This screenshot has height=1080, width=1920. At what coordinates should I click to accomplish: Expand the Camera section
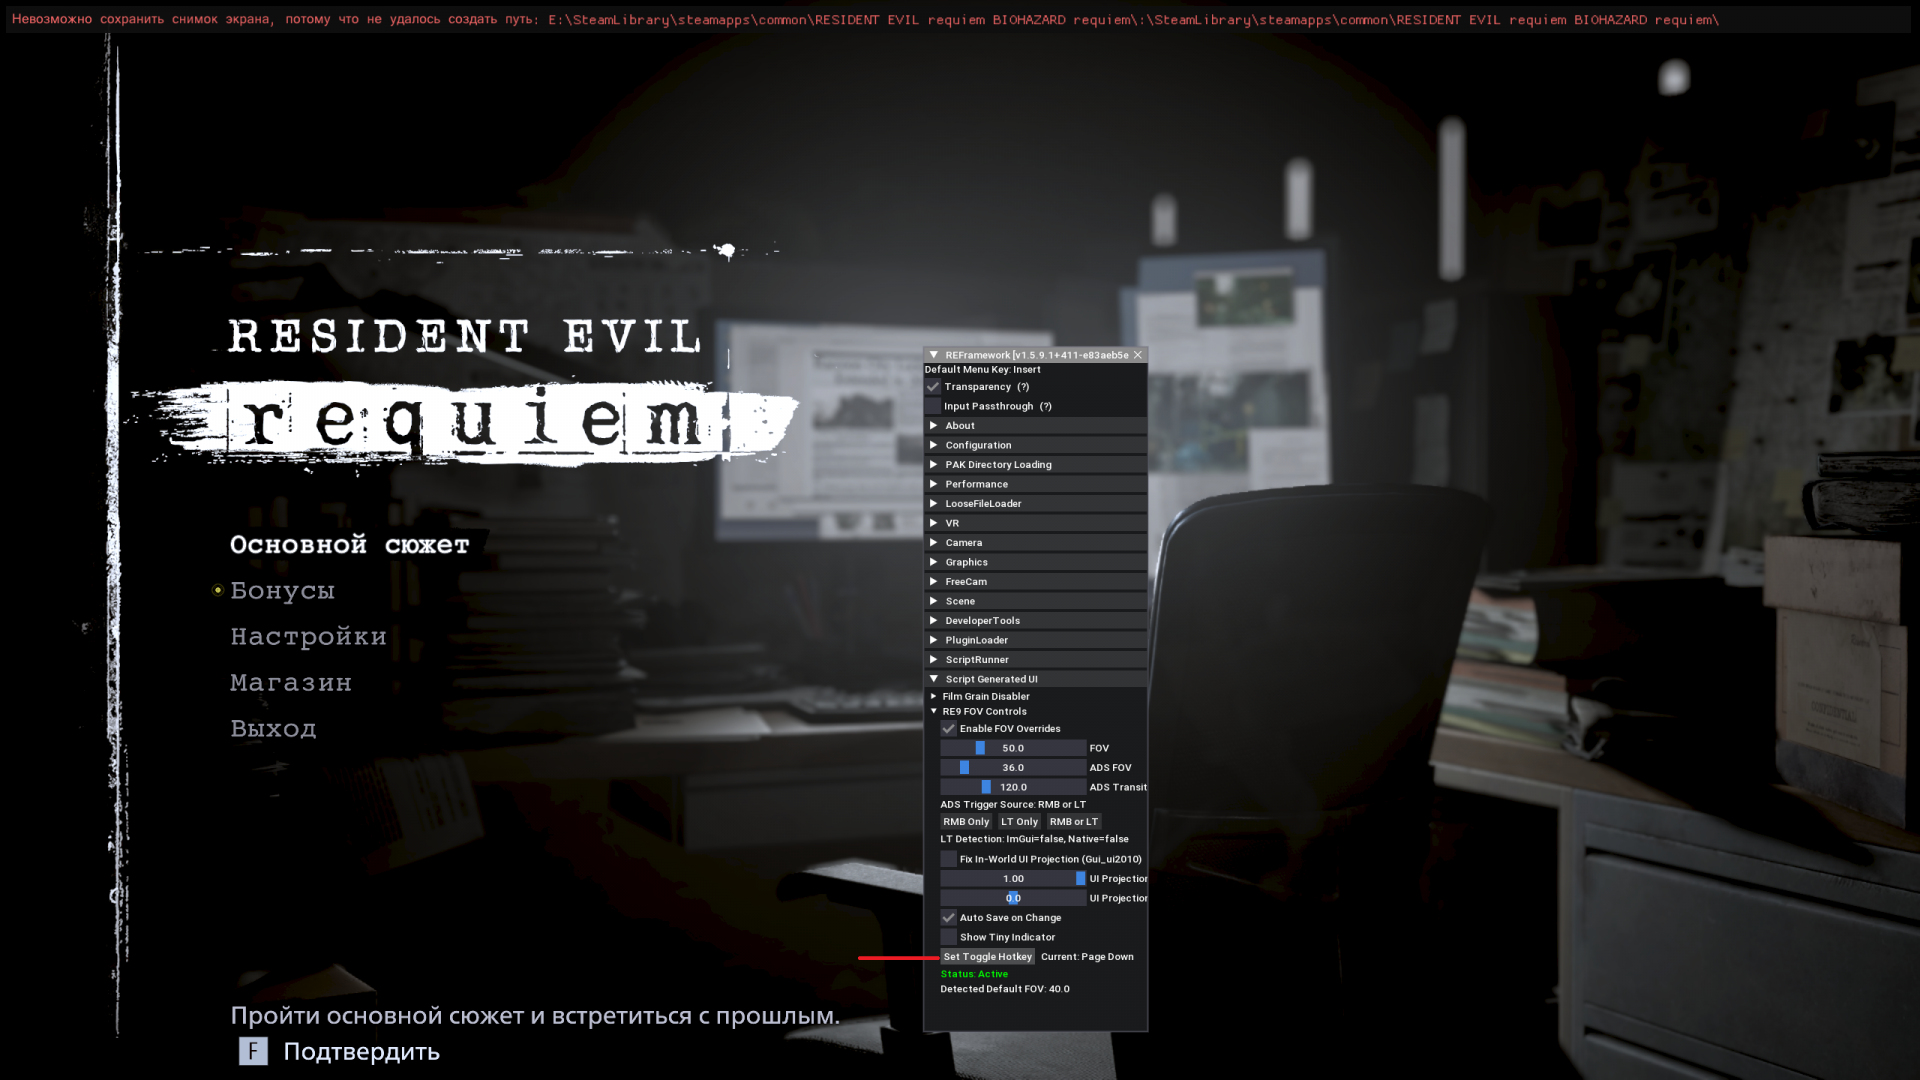963,543
